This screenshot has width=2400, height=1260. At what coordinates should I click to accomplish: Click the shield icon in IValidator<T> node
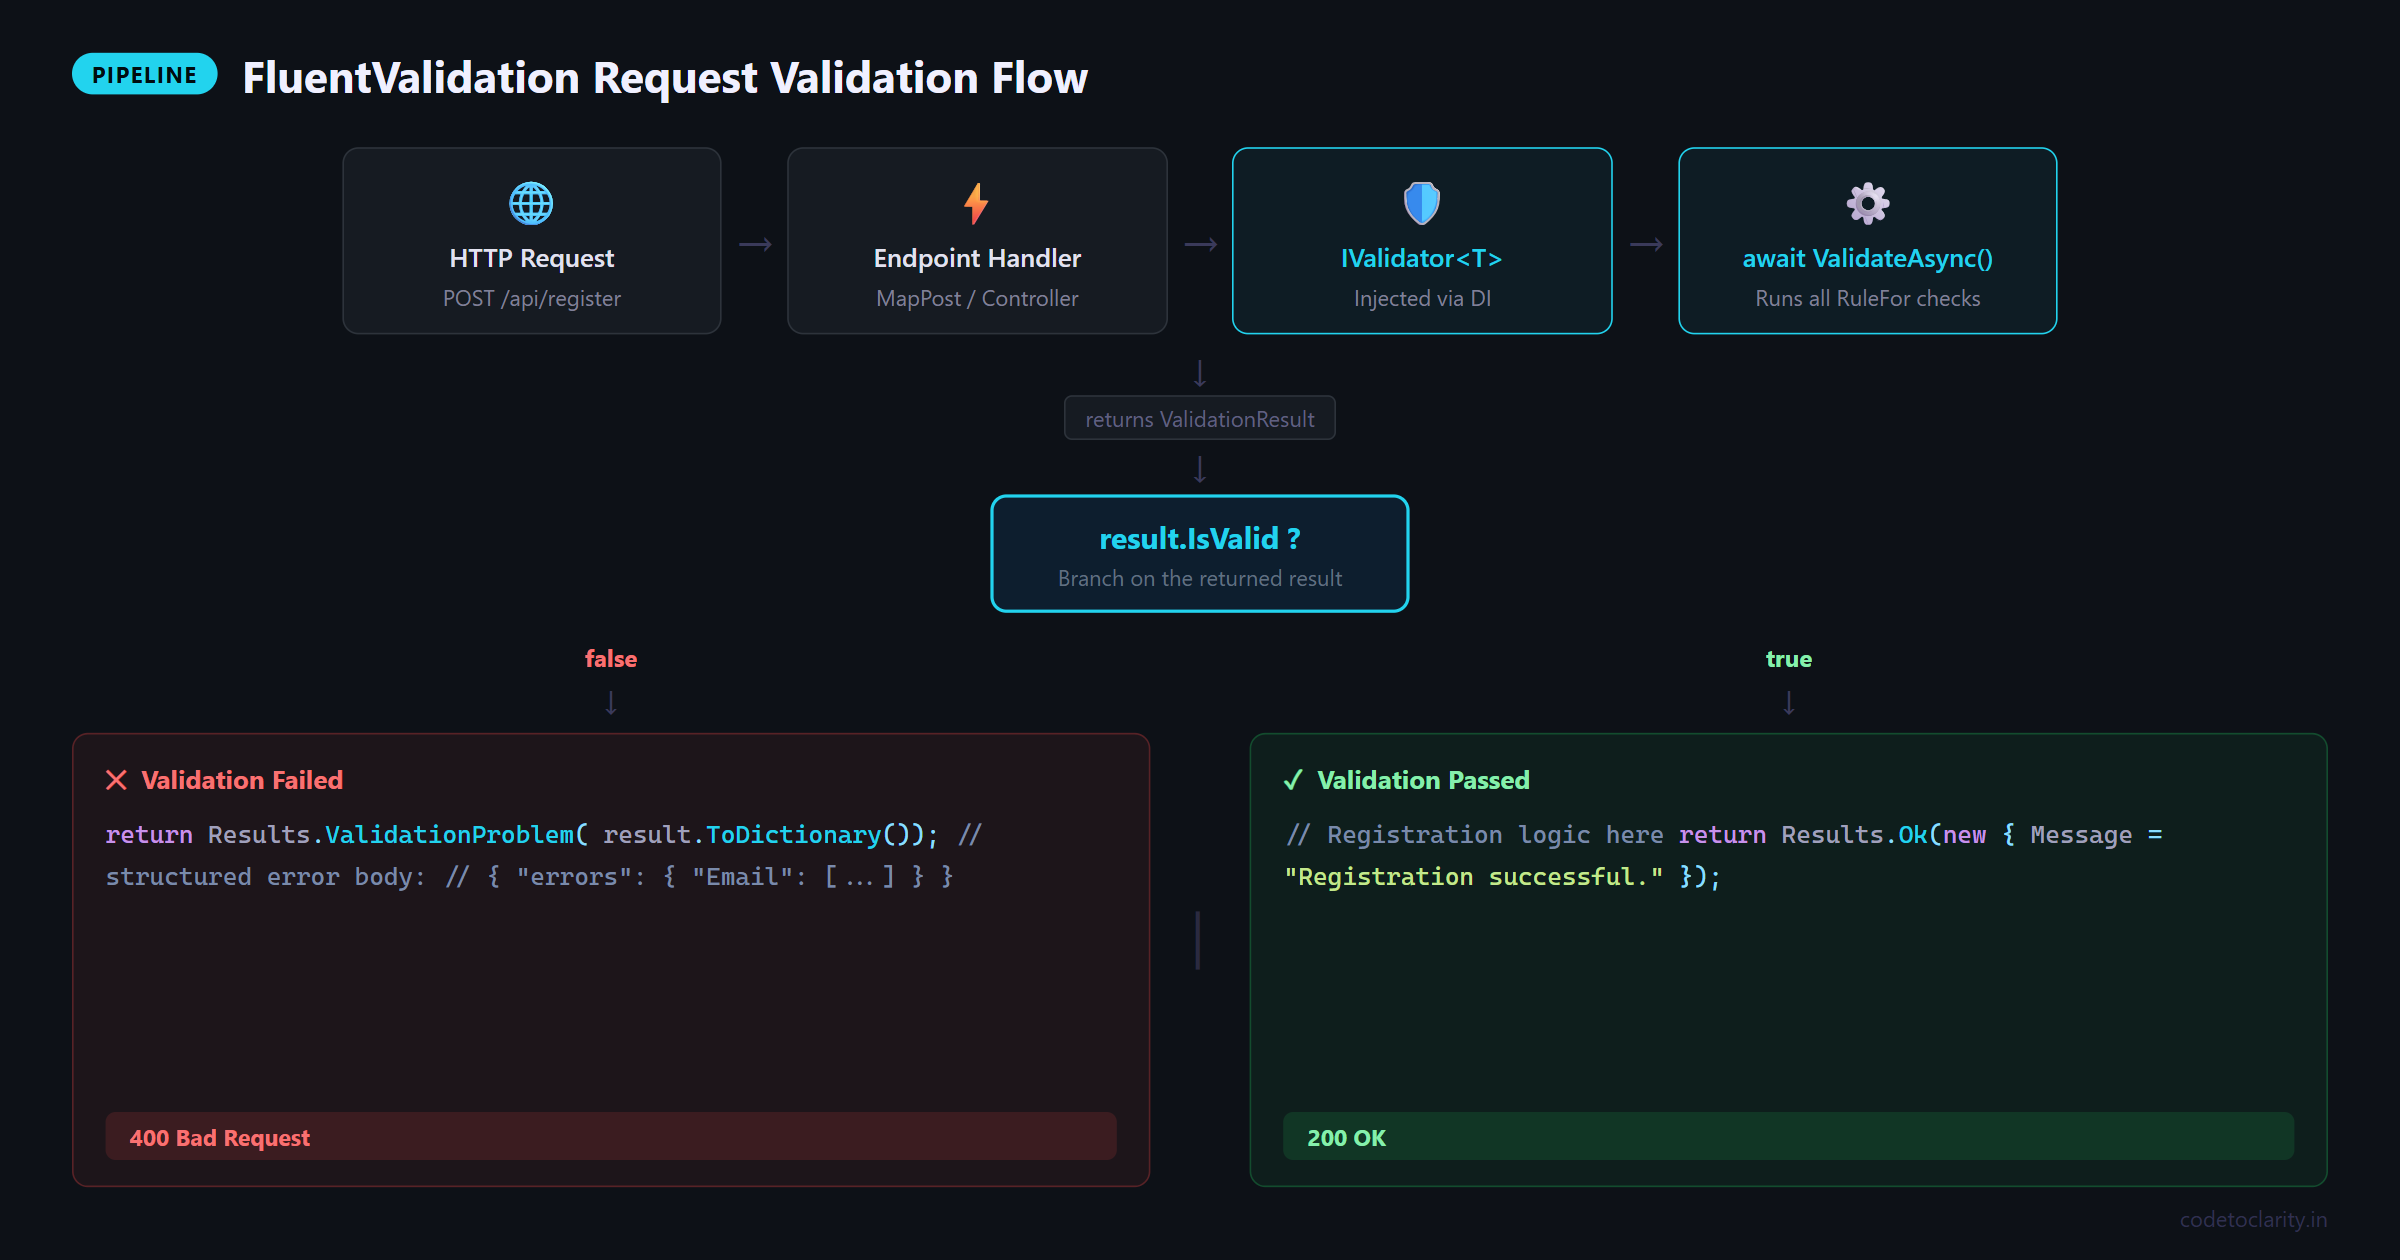click(x=1421, y=203)
